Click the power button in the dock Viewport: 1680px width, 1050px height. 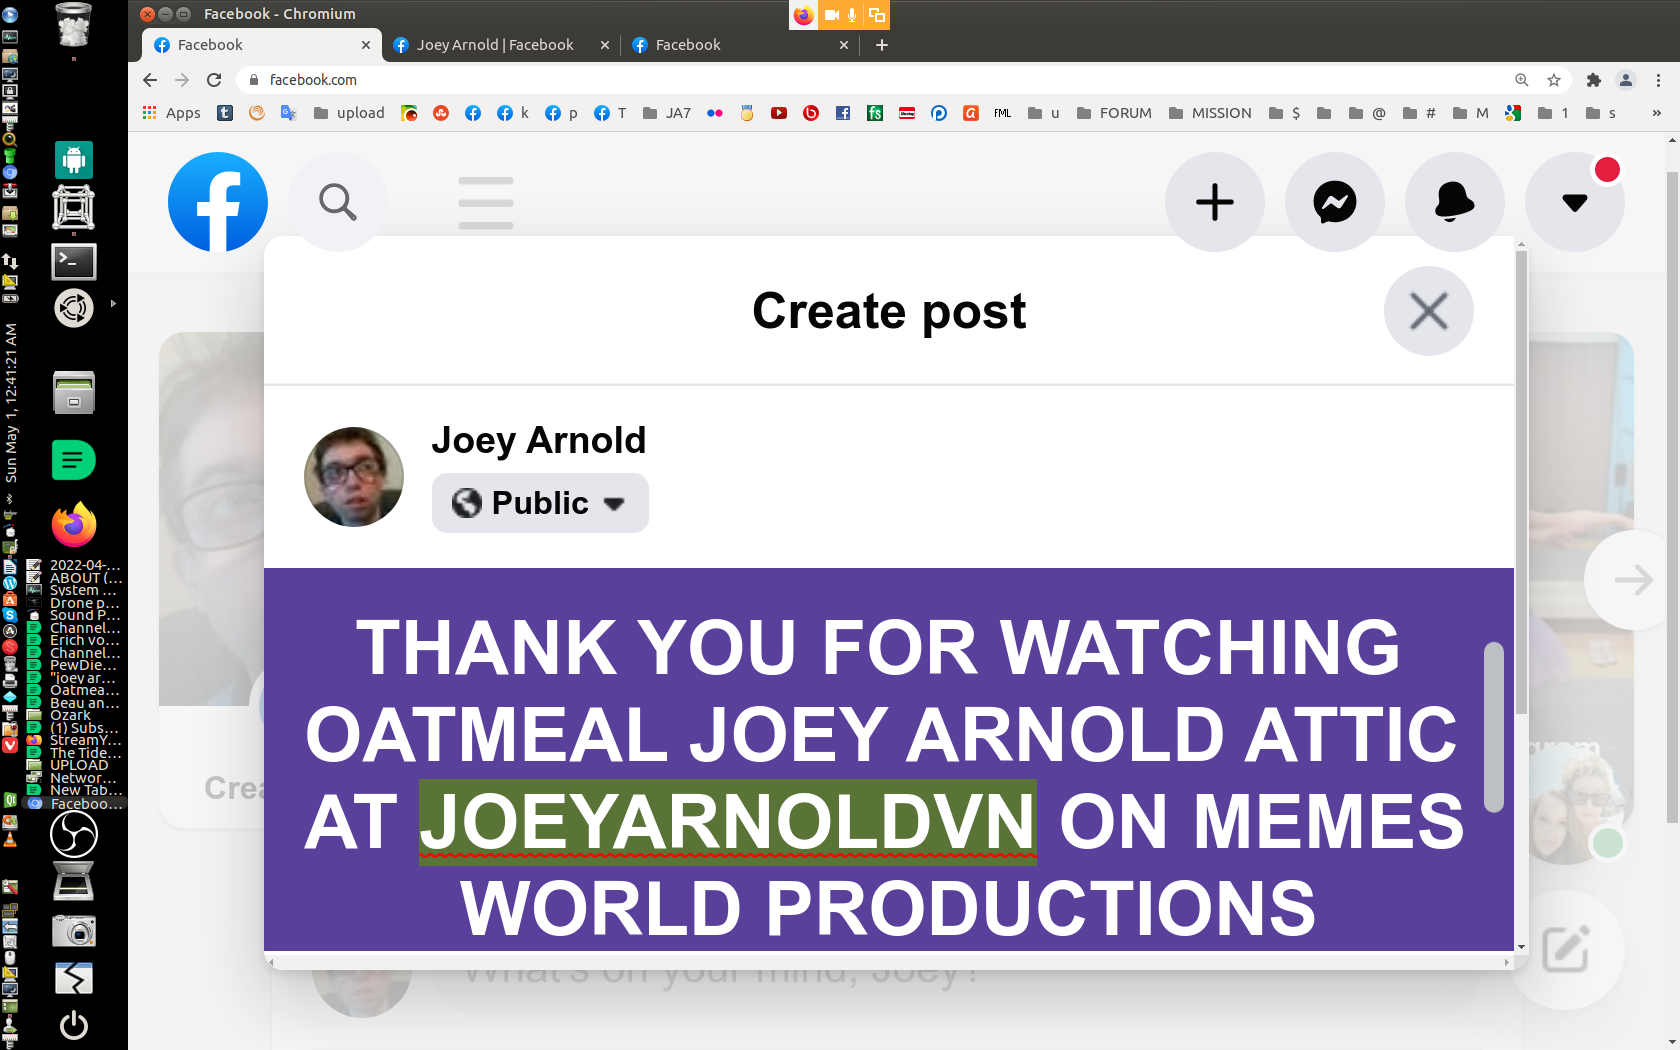[74, 1025]
